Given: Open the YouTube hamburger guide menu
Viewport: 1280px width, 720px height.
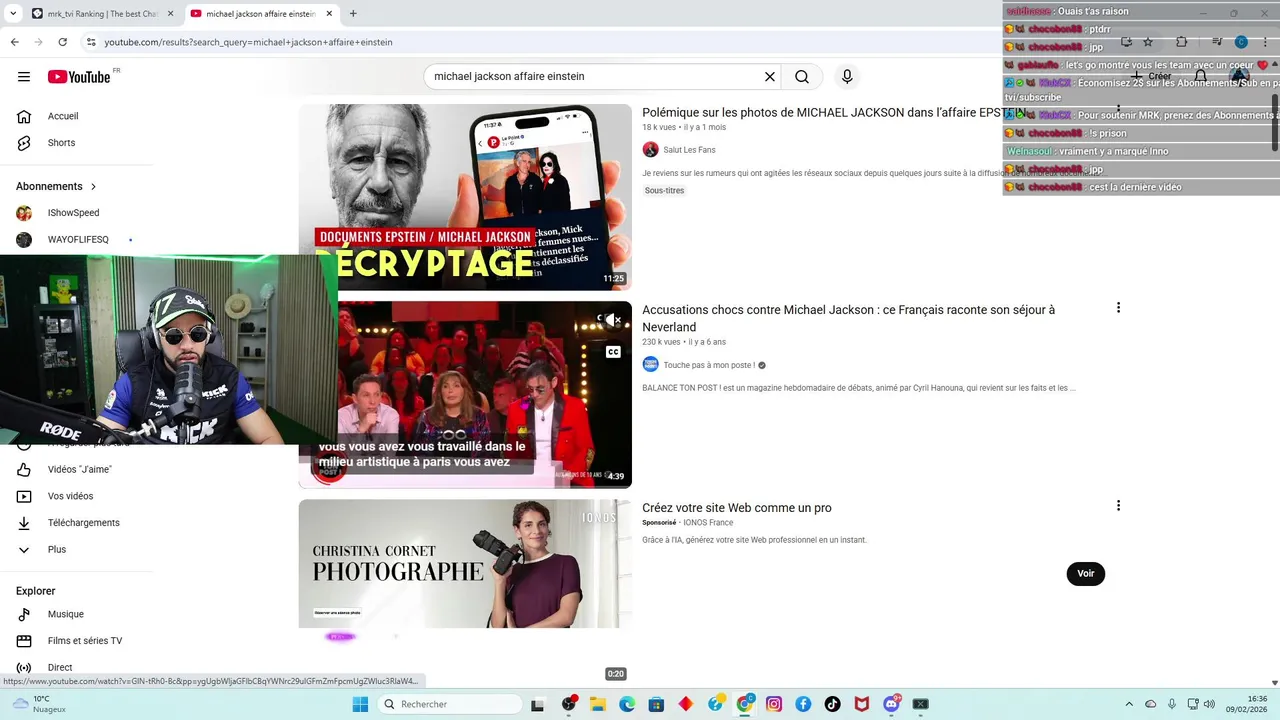Looking at the screenshot, I should point(24,77).
